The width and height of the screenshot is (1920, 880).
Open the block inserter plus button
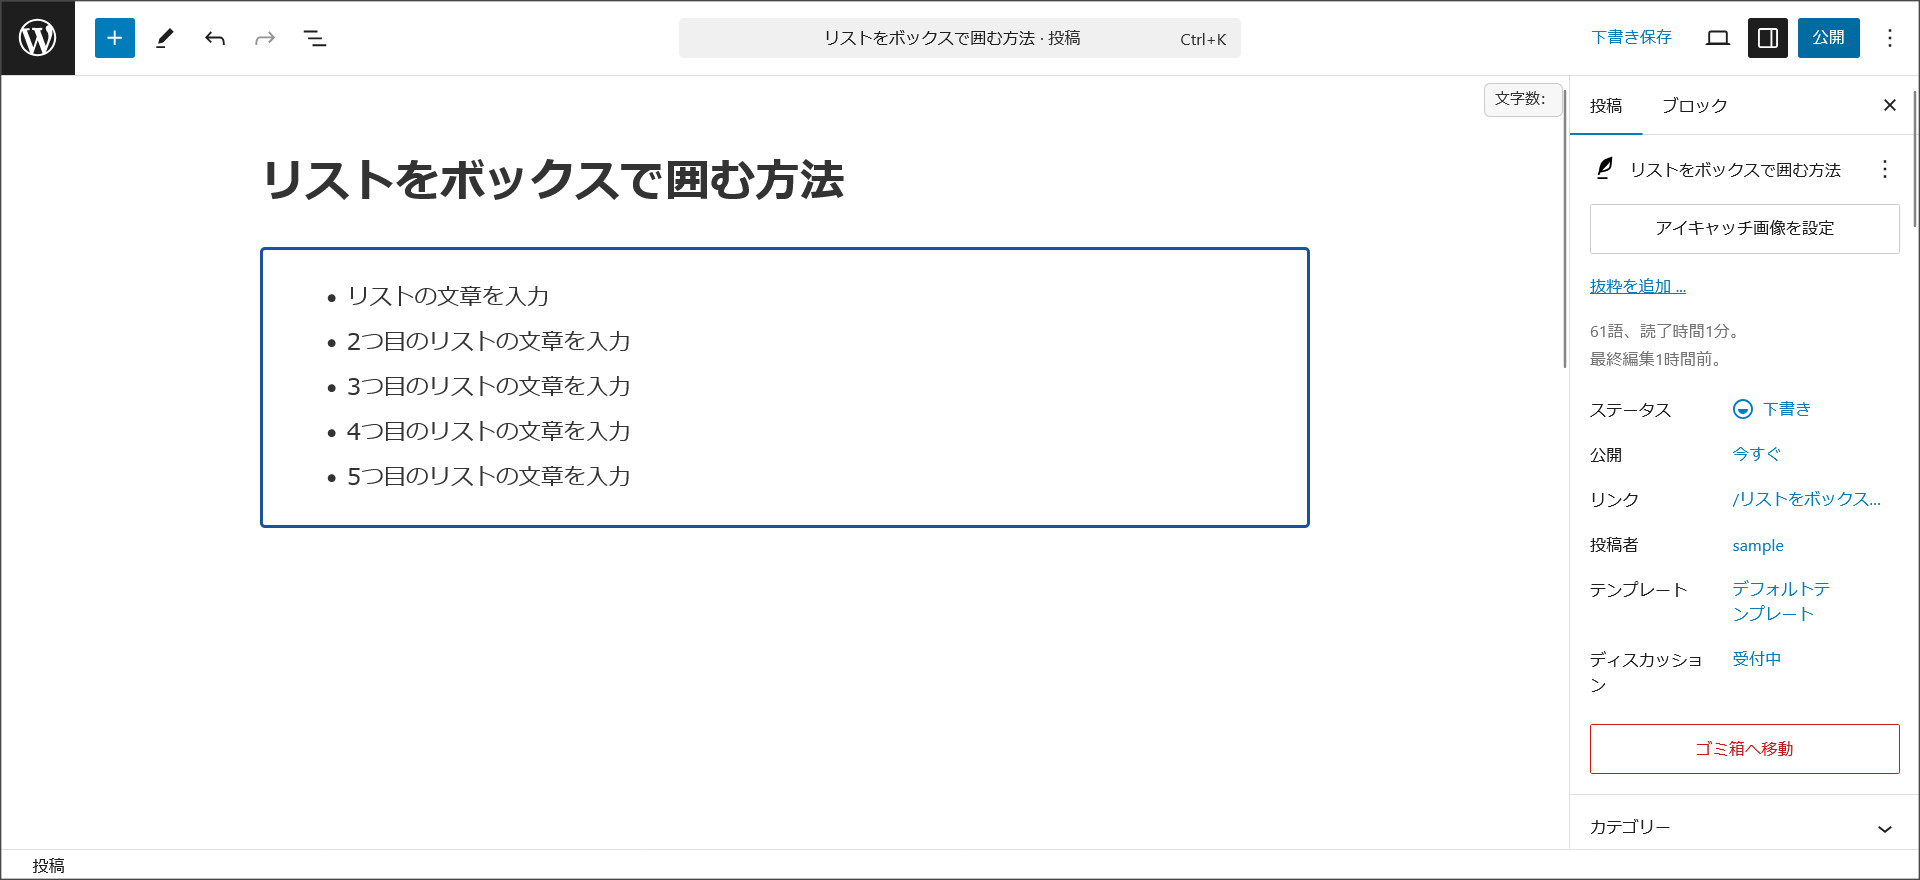(115, 38)
